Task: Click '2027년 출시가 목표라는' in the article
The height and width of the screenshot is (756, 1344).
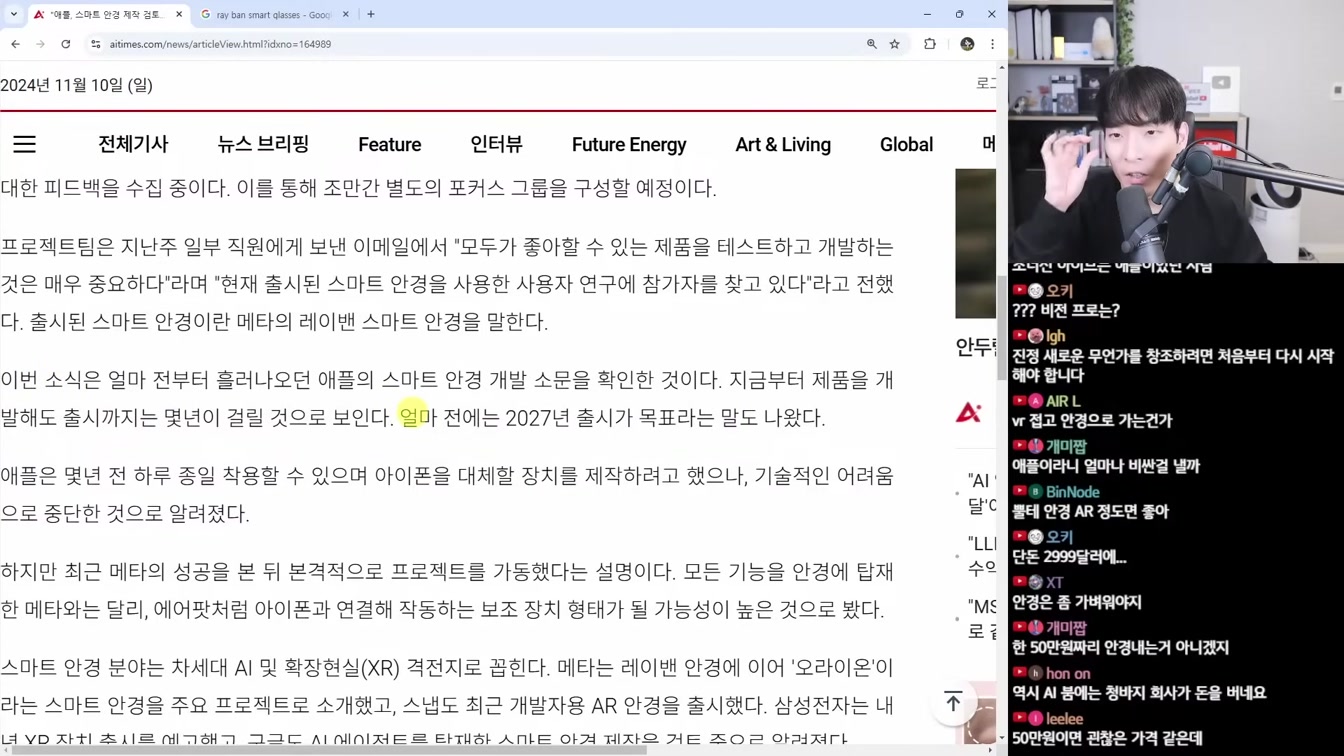Action: 611,418
